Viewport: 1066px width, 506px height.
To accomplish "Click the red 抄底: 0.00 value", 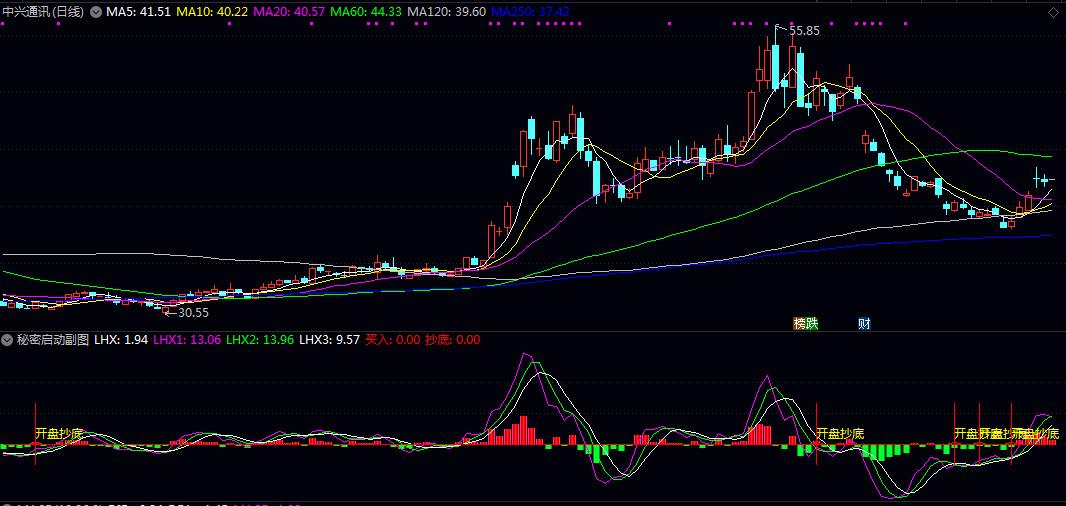I will (453, 339).
